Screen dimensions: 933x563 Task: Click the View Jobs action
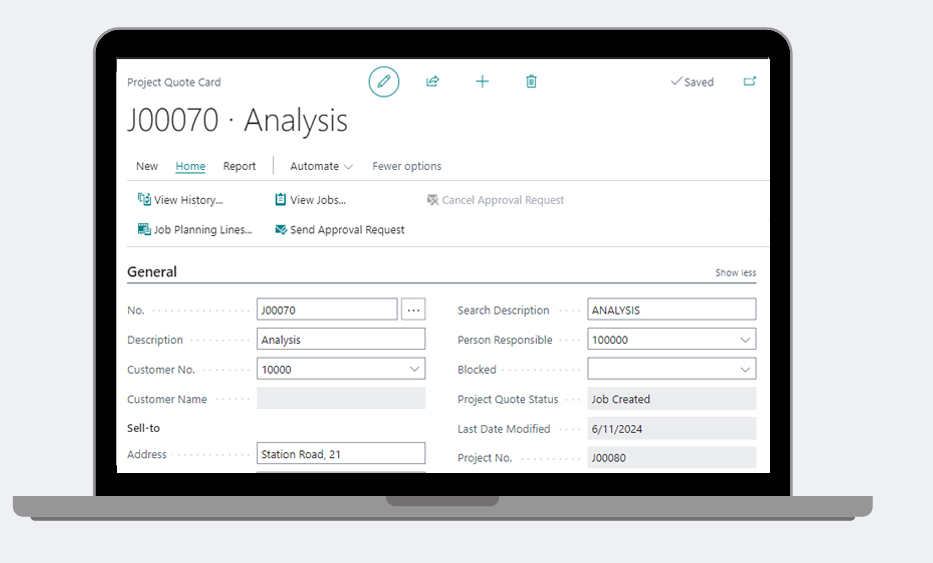click(x=311, y=200)
